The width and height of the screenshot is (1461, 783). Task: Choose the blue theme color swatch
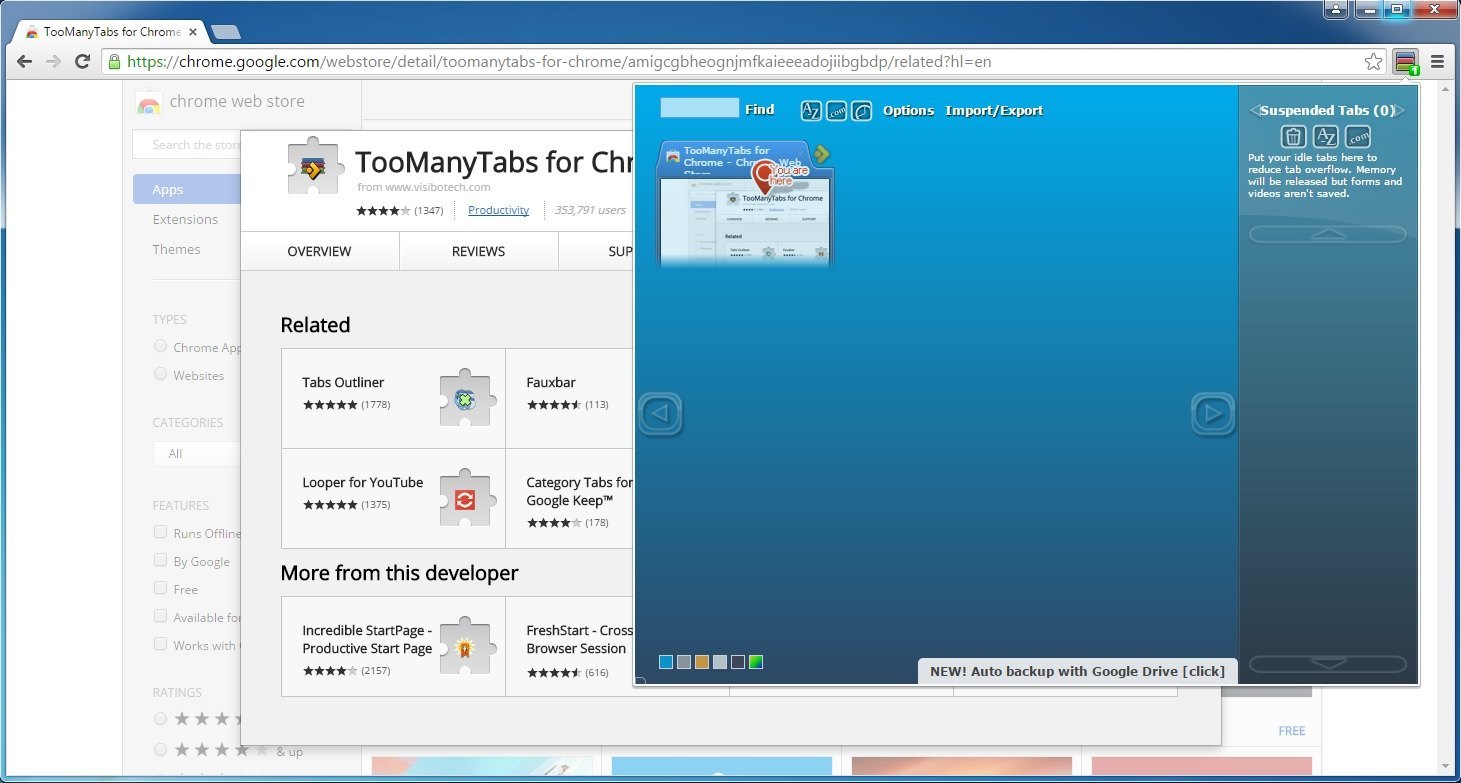(666, 662)
